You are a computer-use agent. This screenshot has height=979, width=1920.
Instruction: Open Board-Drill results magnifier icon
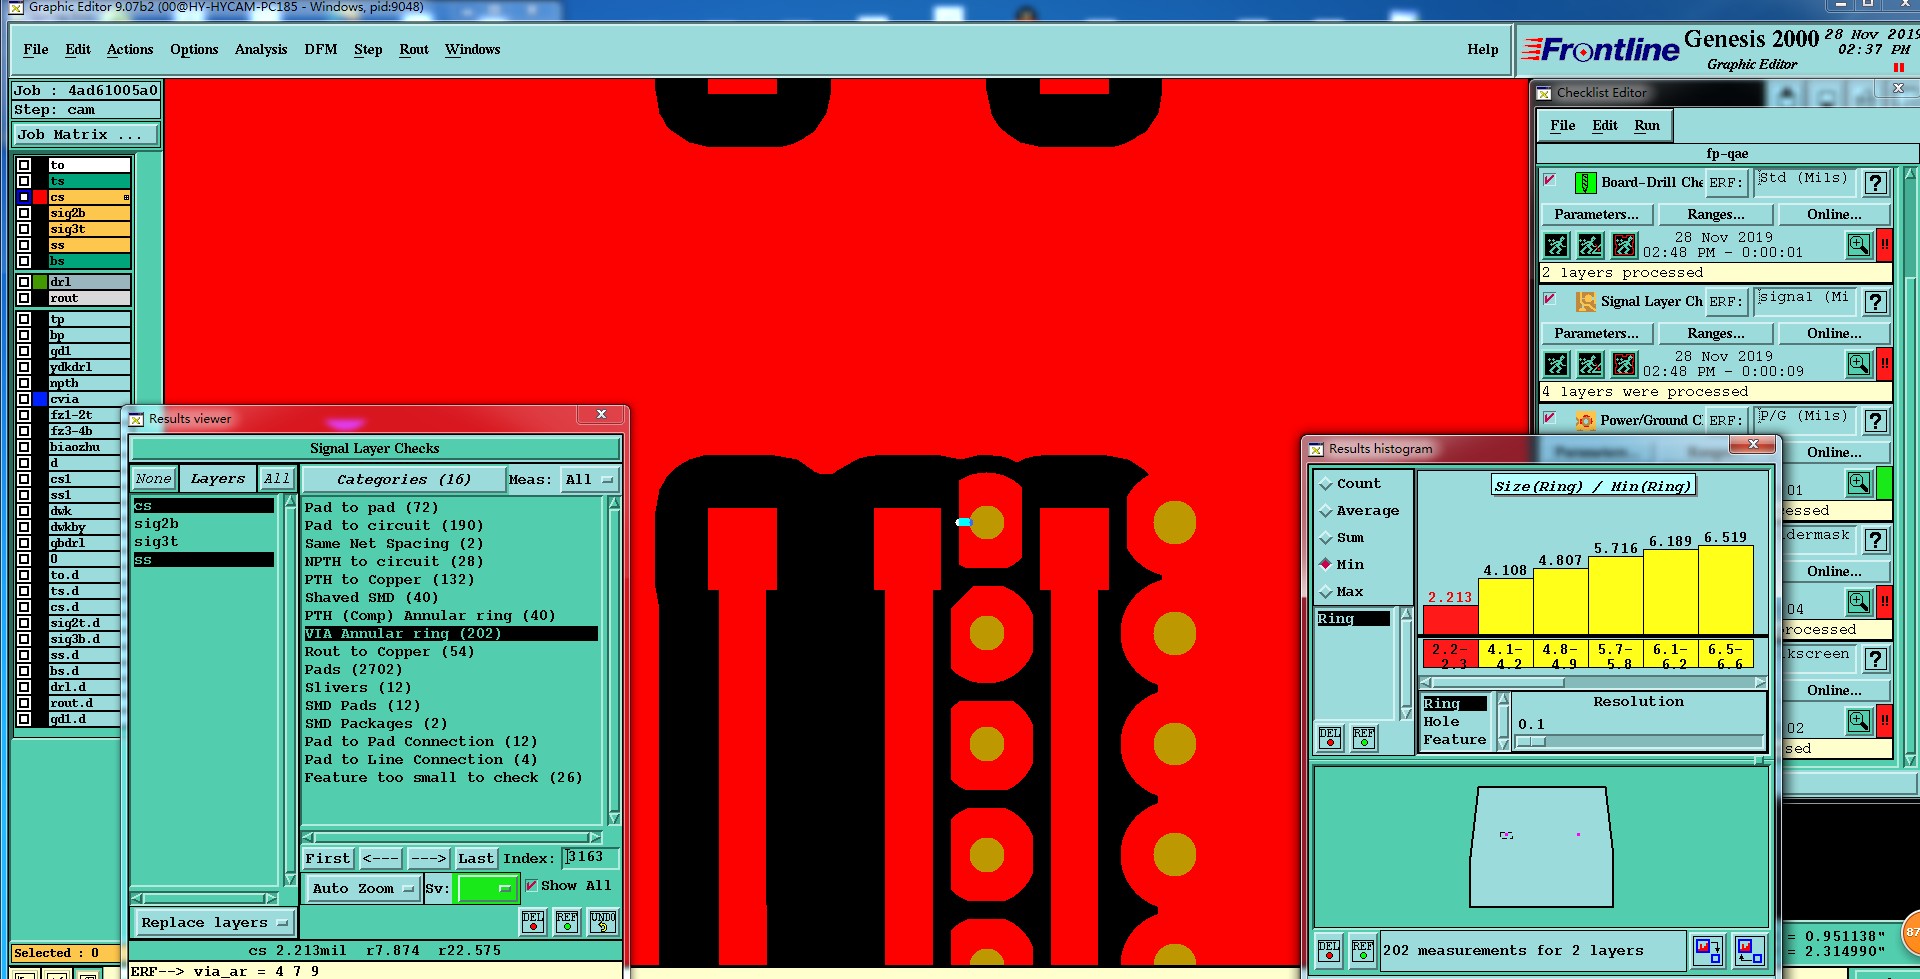[x=1858, y=245]
